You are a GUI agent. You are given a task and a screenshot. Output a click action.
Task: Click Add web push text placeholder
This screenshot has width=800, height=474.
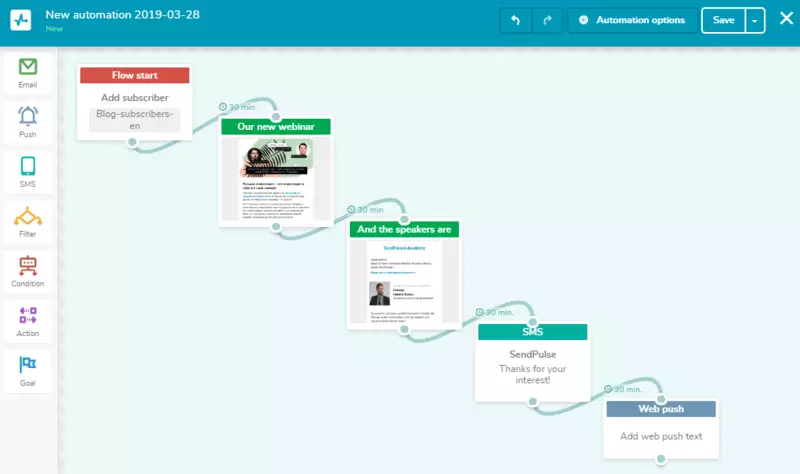[661, 436]
